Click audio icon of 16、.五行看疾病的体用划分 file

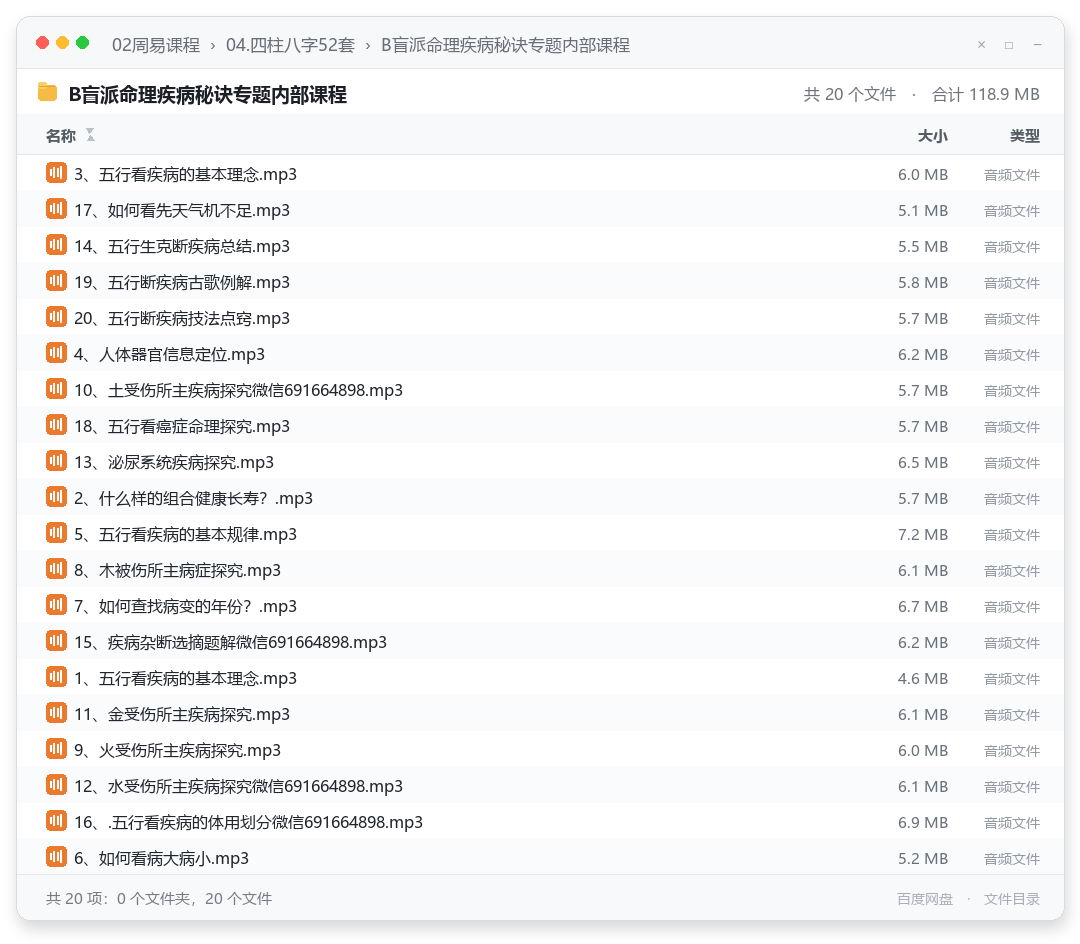(56, 821)
